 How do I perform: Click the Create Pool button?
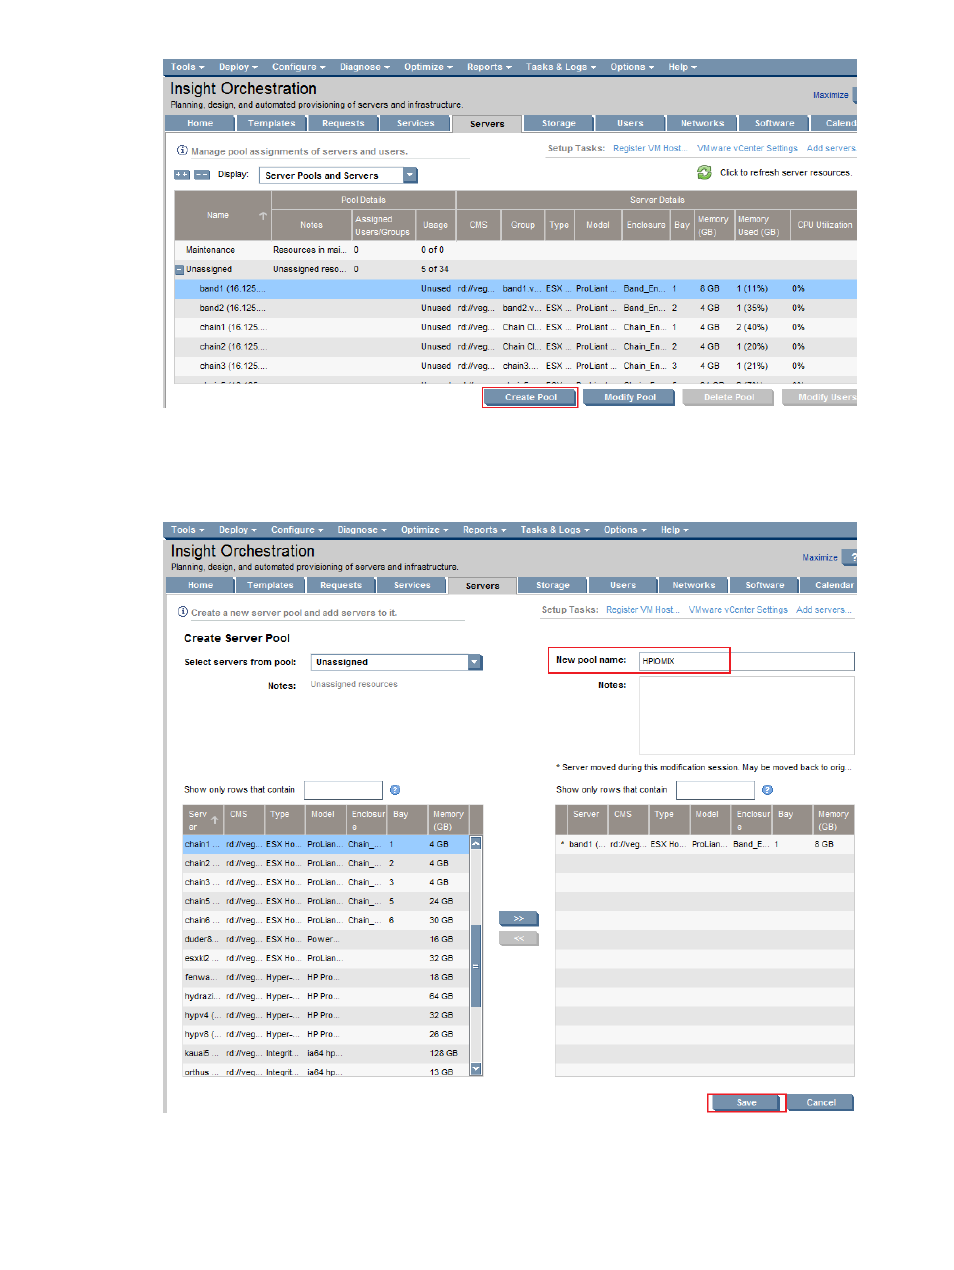[x=530, y=397]
